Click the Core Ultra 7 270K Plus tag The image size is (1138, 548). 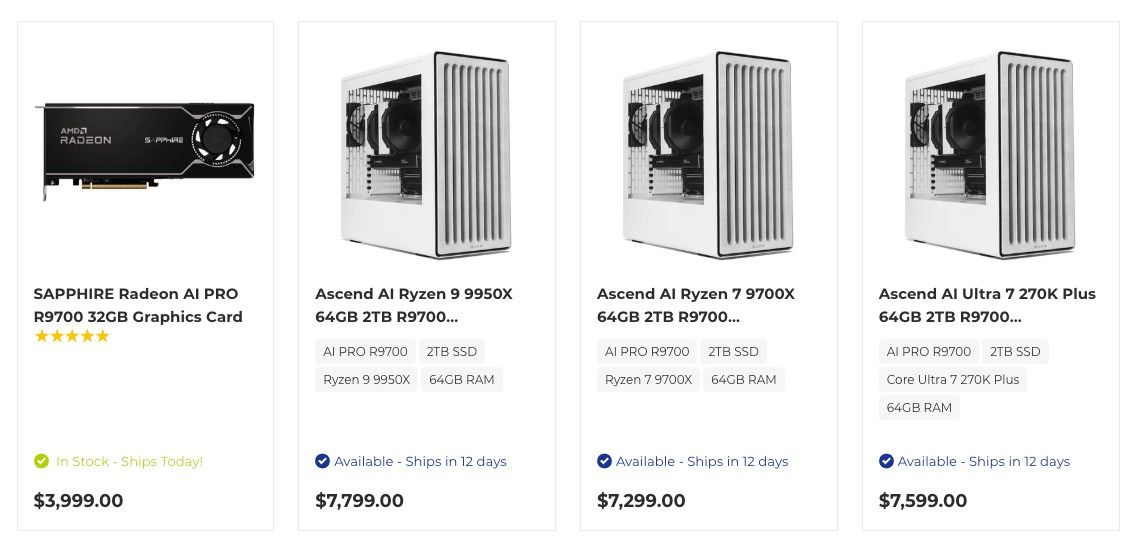952,380
